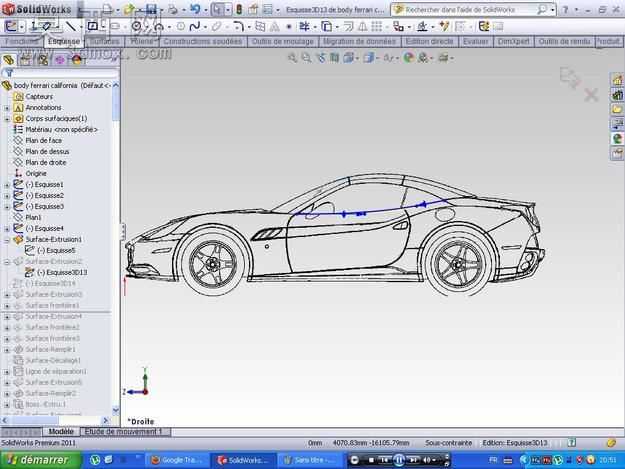625x469 pixels.
Task: Click the filter icon above the tree
Action: (9, 73)
